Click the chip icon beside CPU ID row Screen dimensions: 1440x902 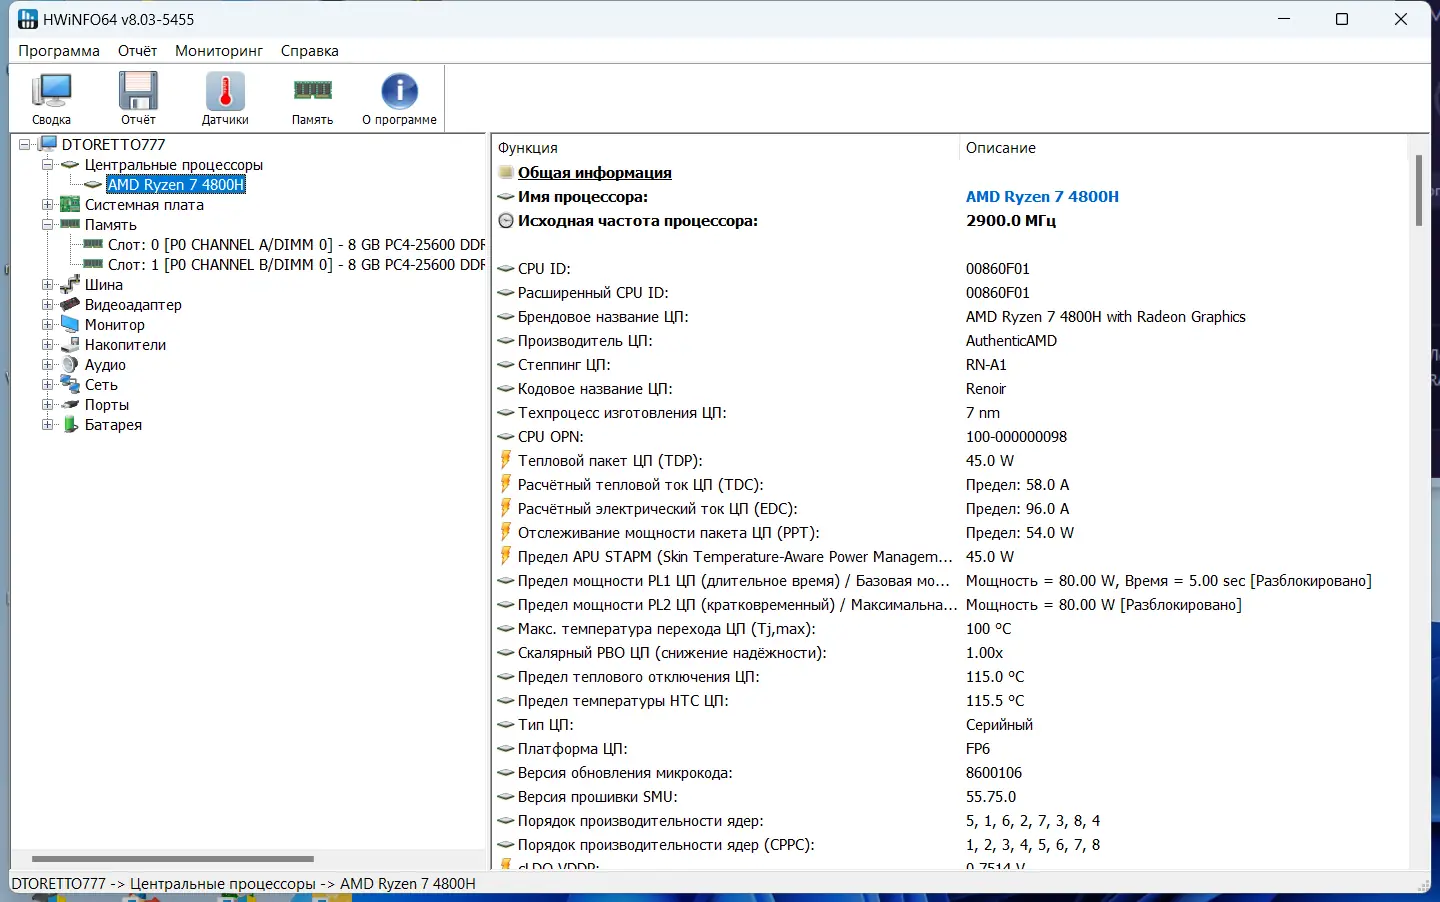[506, 268]
